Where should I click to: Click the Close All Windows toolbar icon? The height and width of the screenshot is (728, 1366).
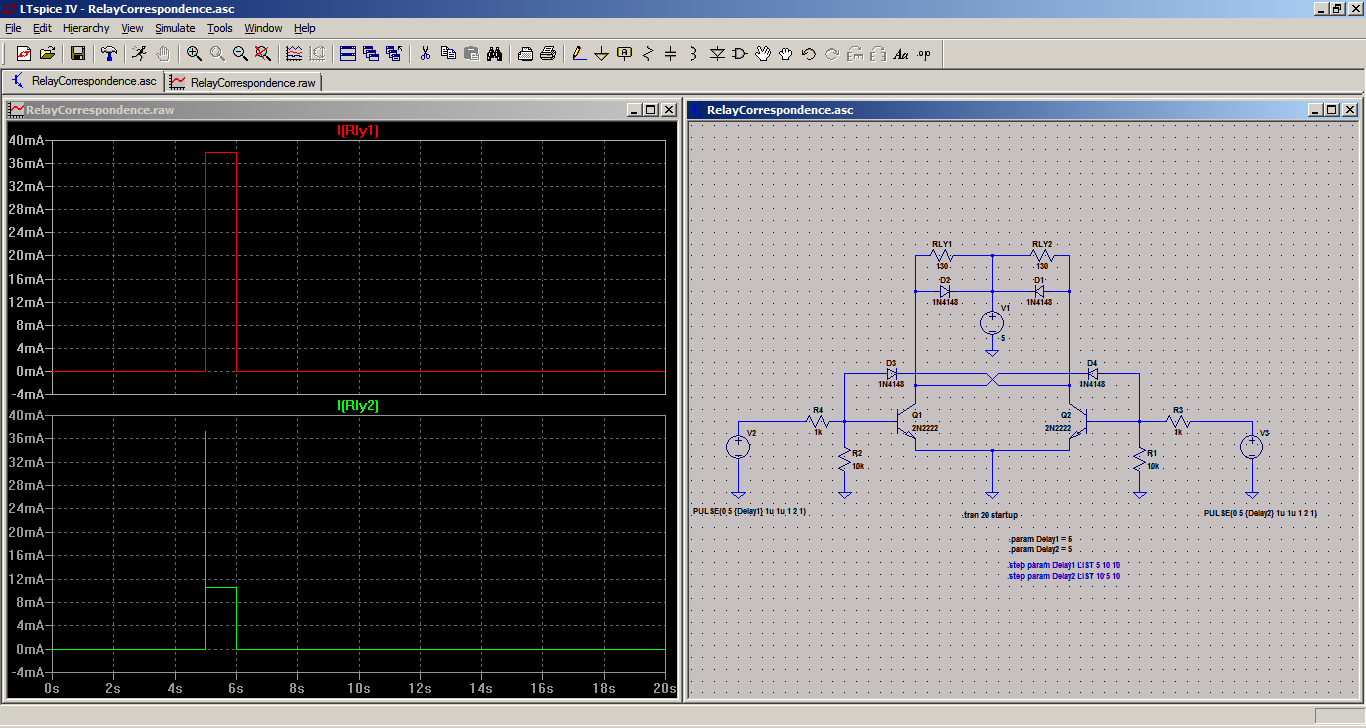click(x=394, y=53)
